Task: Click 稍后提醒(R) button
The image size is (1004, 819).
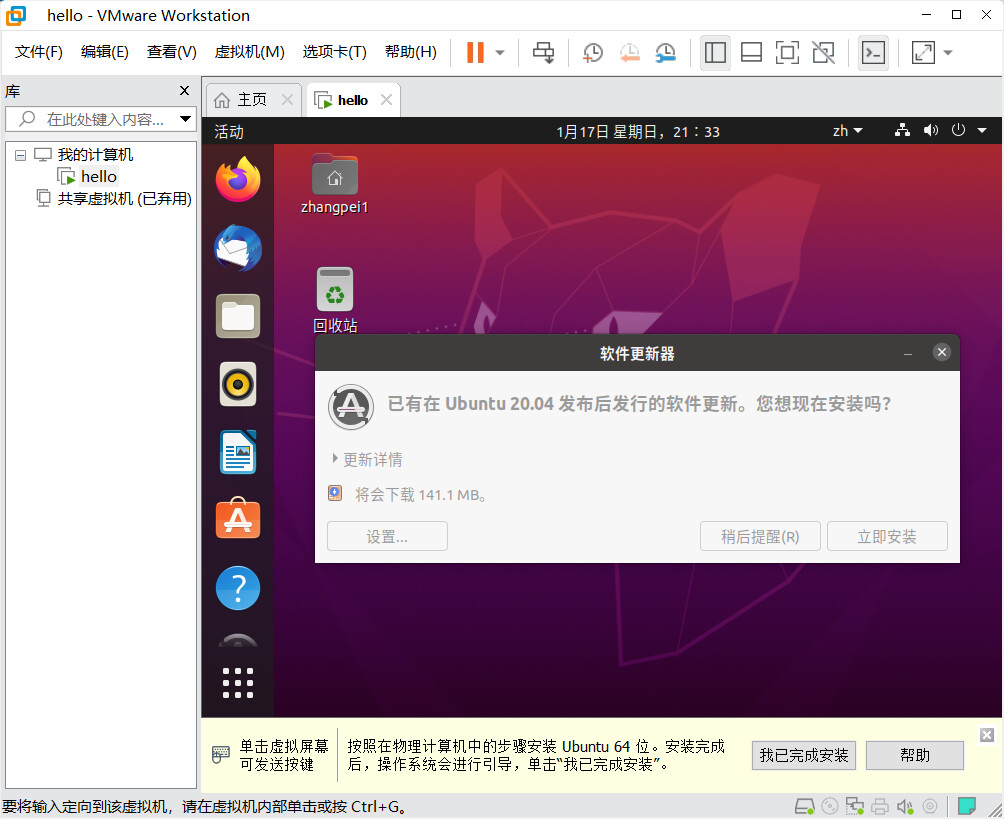Action: click(x=760, y=536)
